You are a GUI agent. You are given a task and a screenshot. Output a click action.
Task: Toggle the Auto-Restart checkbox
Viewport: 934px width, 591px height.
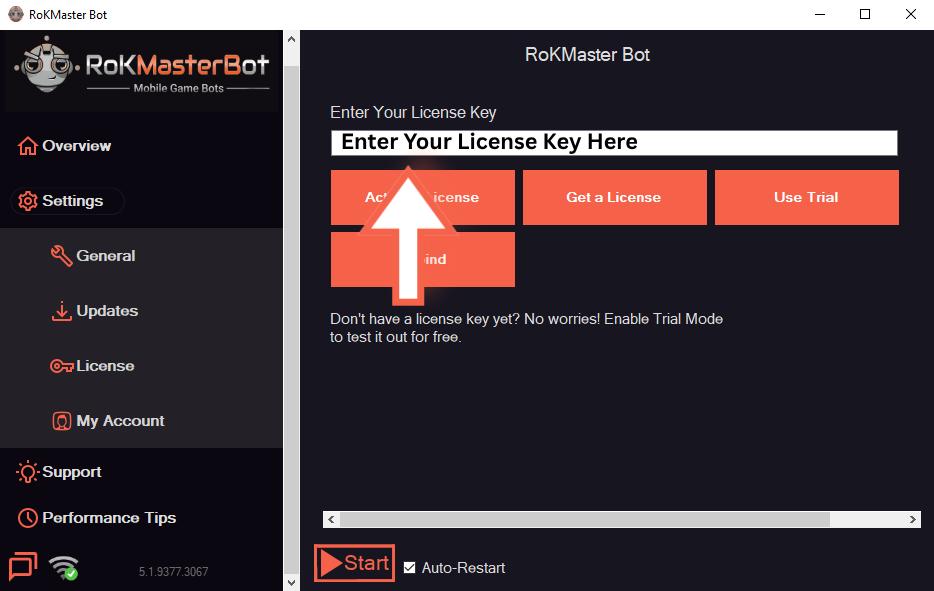pos(409,568)
